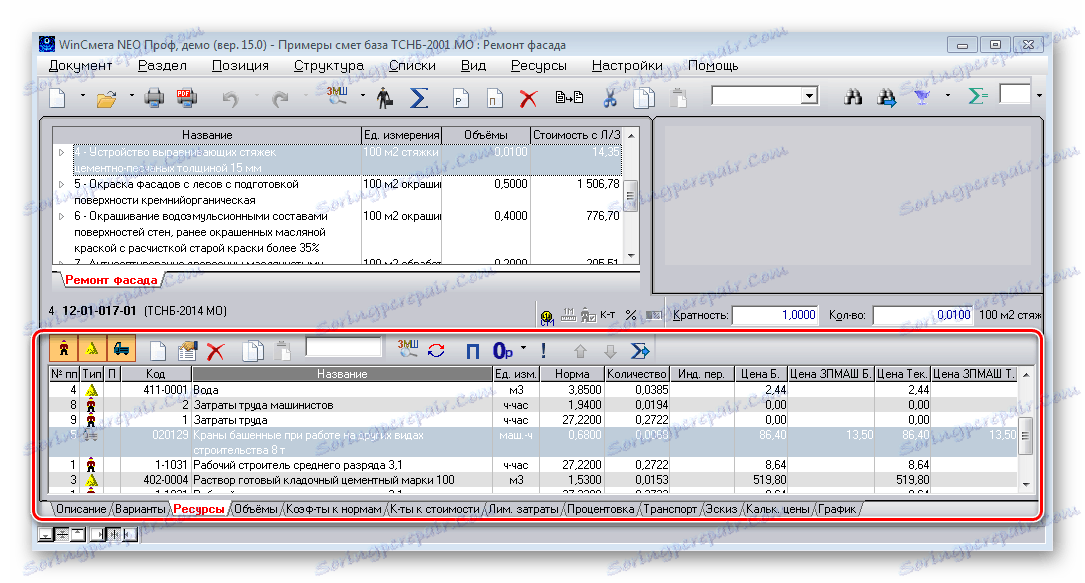The height and width of the screenshot is (583, 1085).
Task: Click the printer icon in main toolbar
Action: click(x=154, y=98)
